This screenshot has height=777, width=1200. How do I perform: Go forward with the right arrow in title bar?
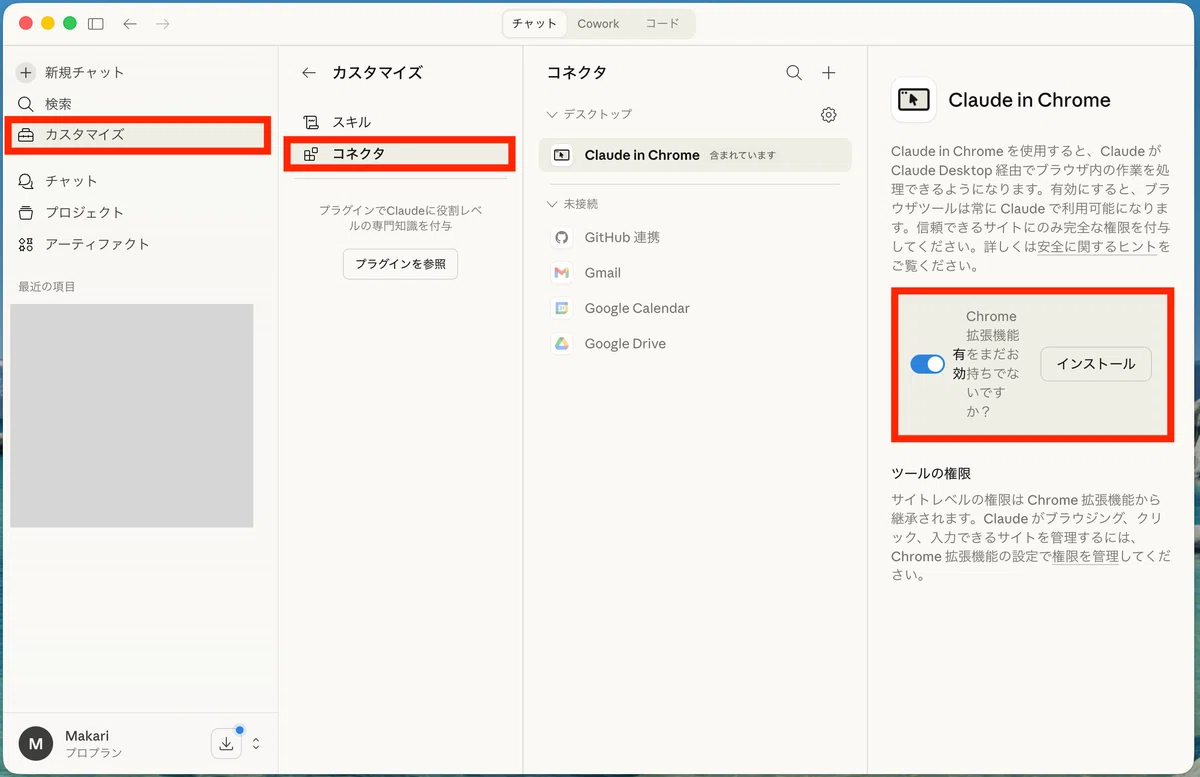coord(163,23)
